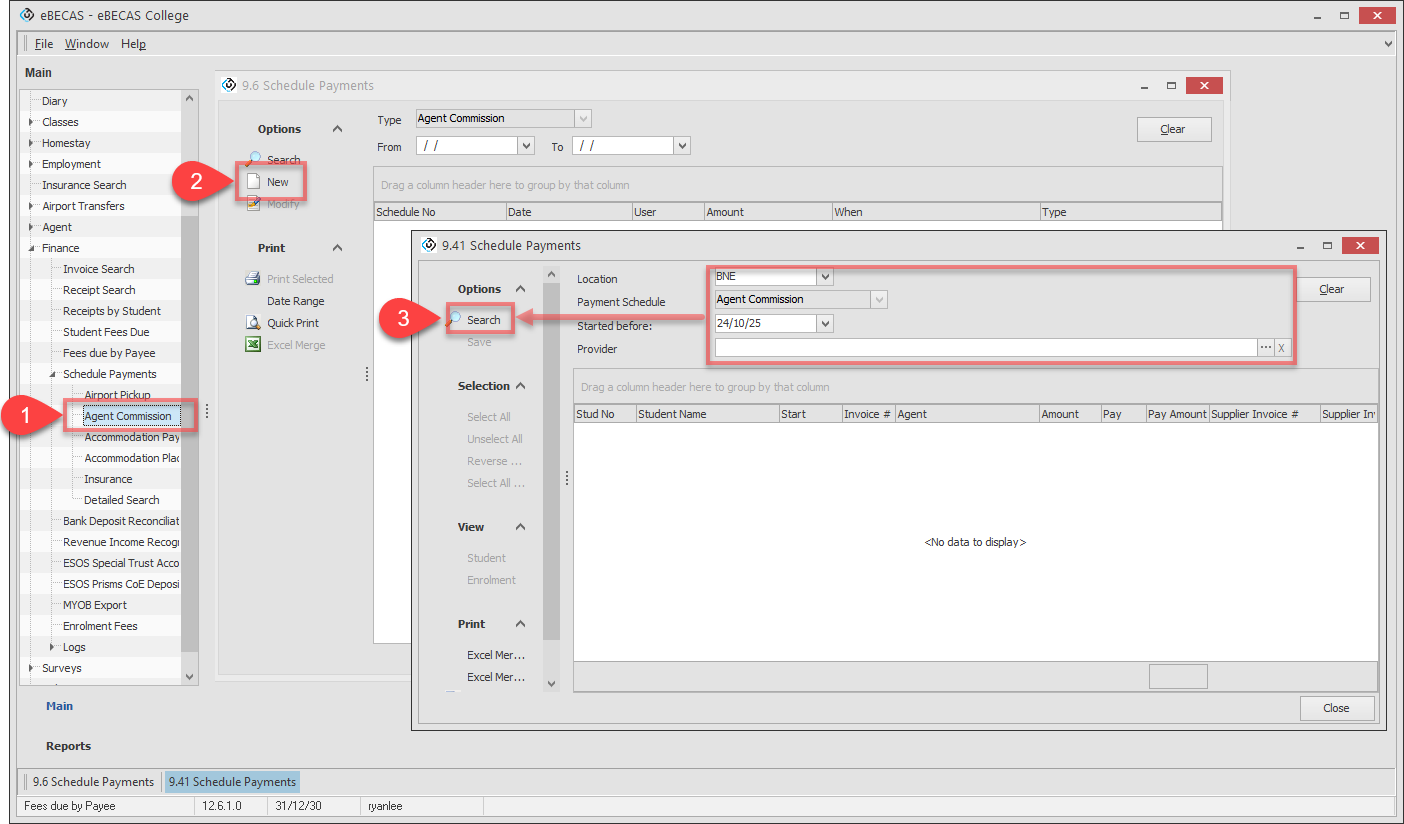Select Agent Commission in the navigation tree
1404x824 pixels.
(x=128, y=416)
